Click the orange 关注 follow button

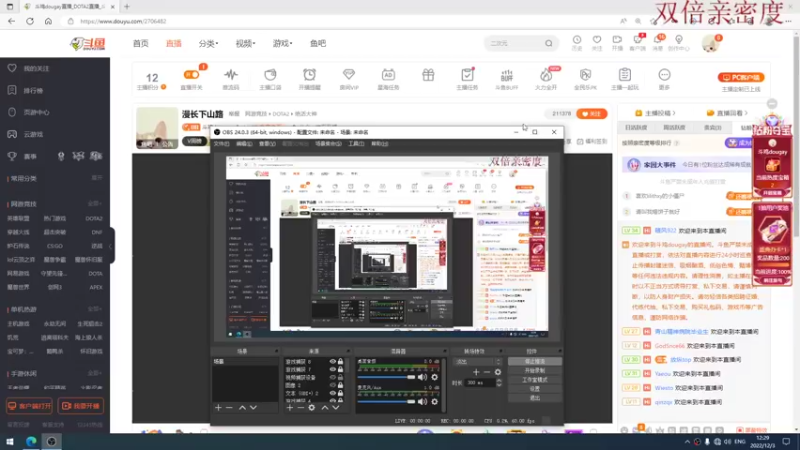pos(592,114)
